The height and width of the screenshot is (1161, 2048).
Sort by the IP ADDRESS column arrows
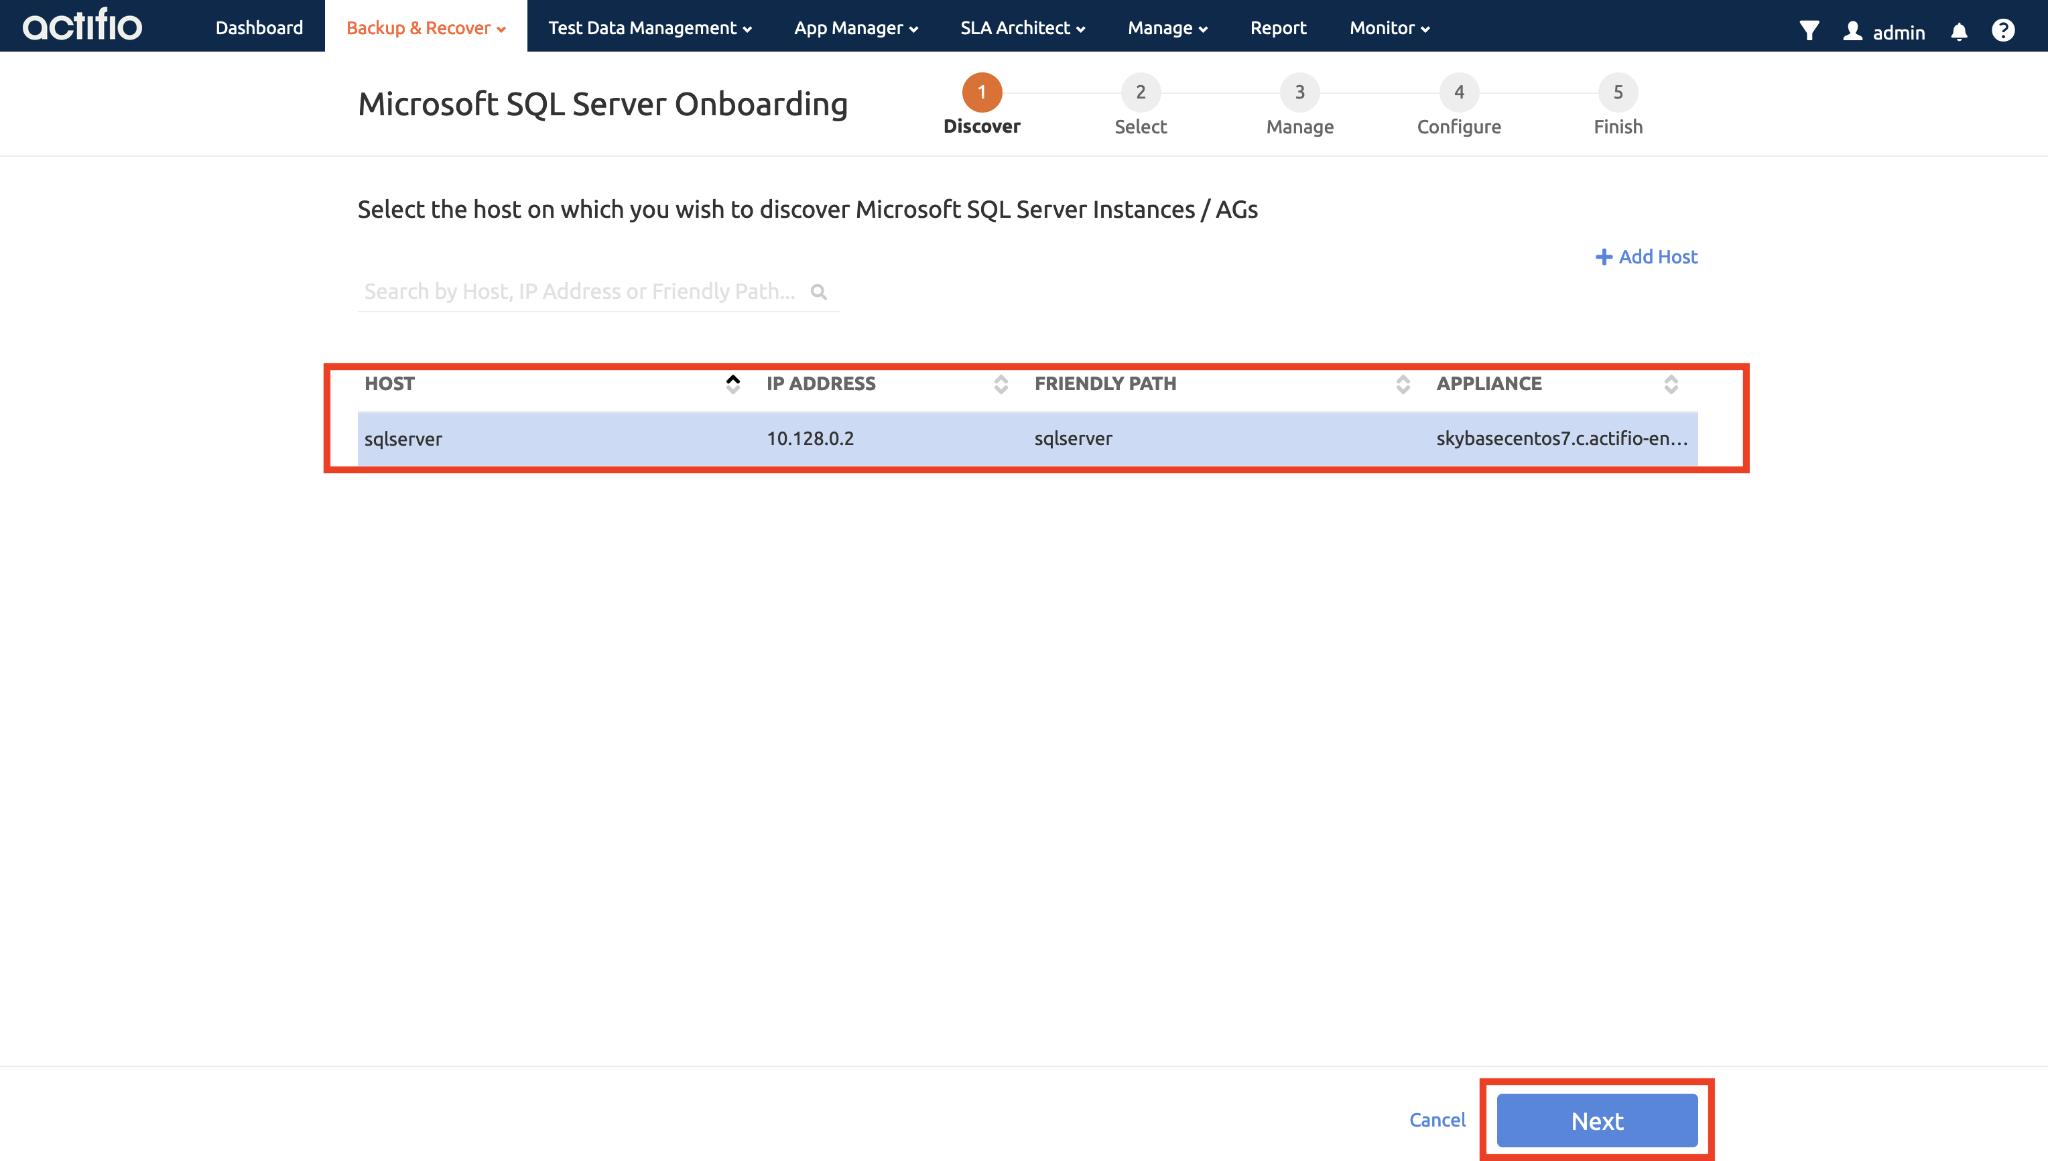pyautogui.click(x=1001, y=384)
